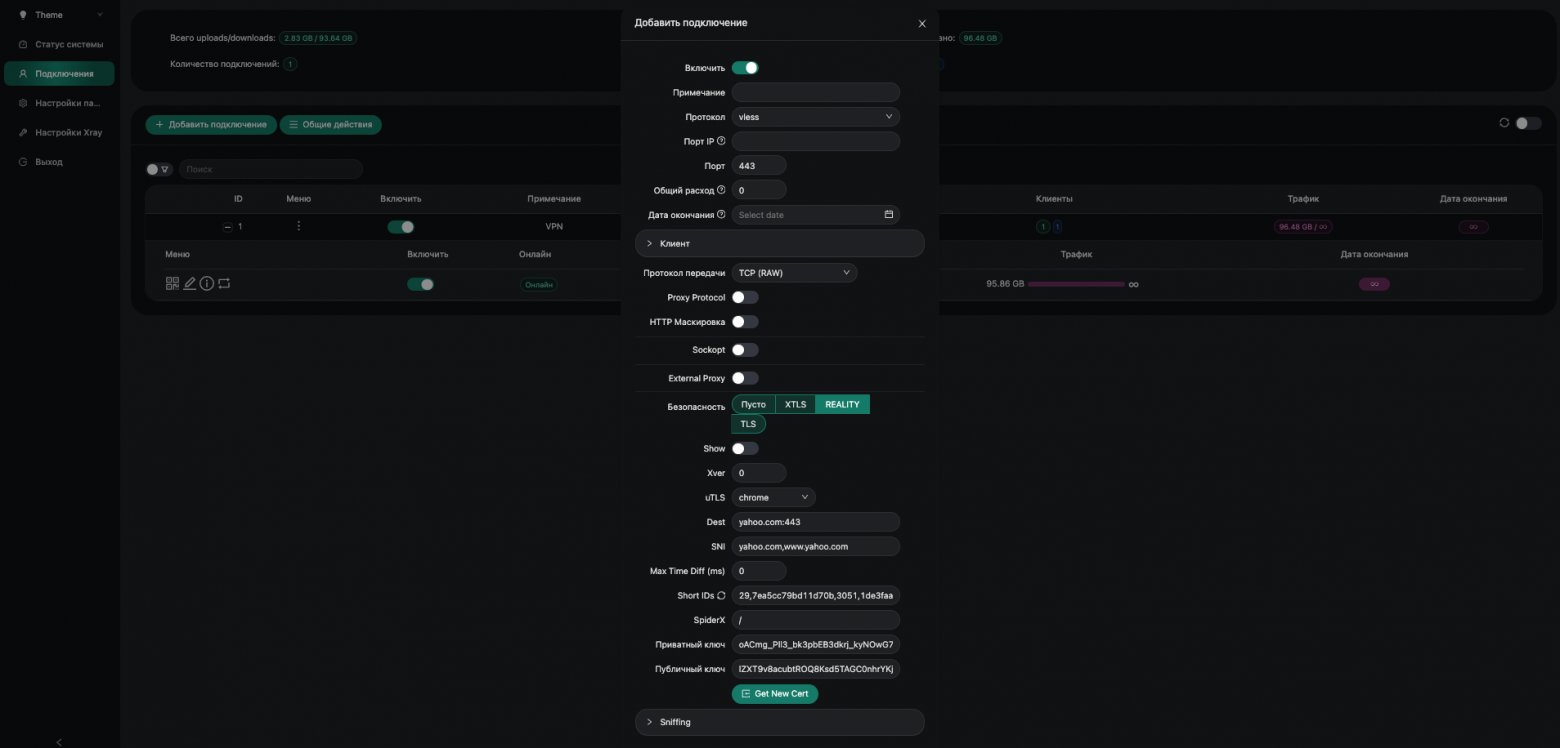Click the Get New Cert button

pyautogui.click(x=775, y=694)
